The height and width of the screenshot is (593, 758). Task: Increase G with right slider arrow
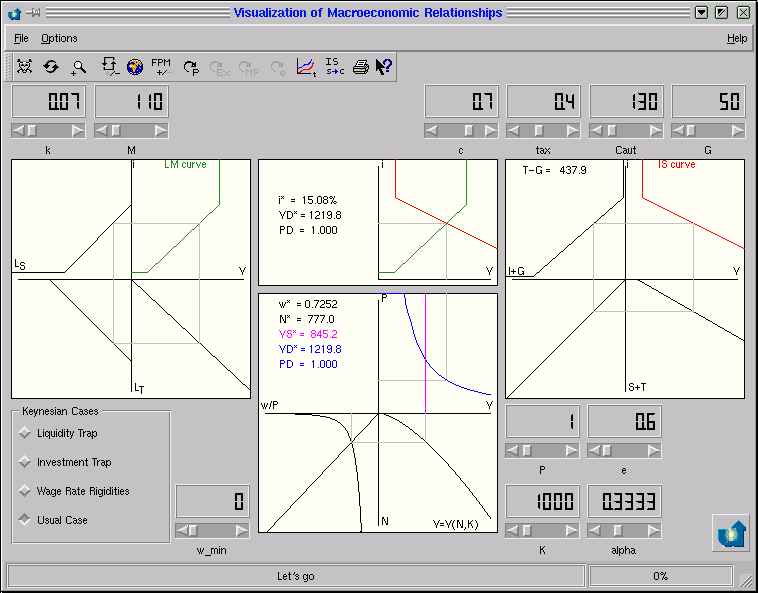coord(738,130)
